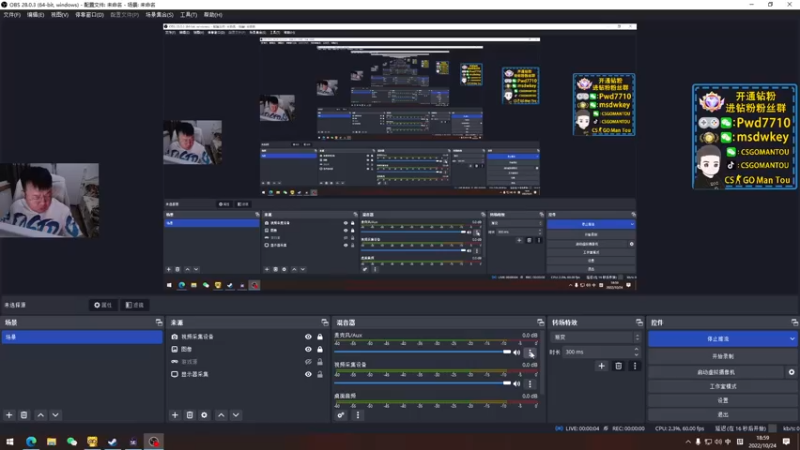Viewport: 800px width, 450px height.
Task: Hide the image source
Action: pos(308,349)
